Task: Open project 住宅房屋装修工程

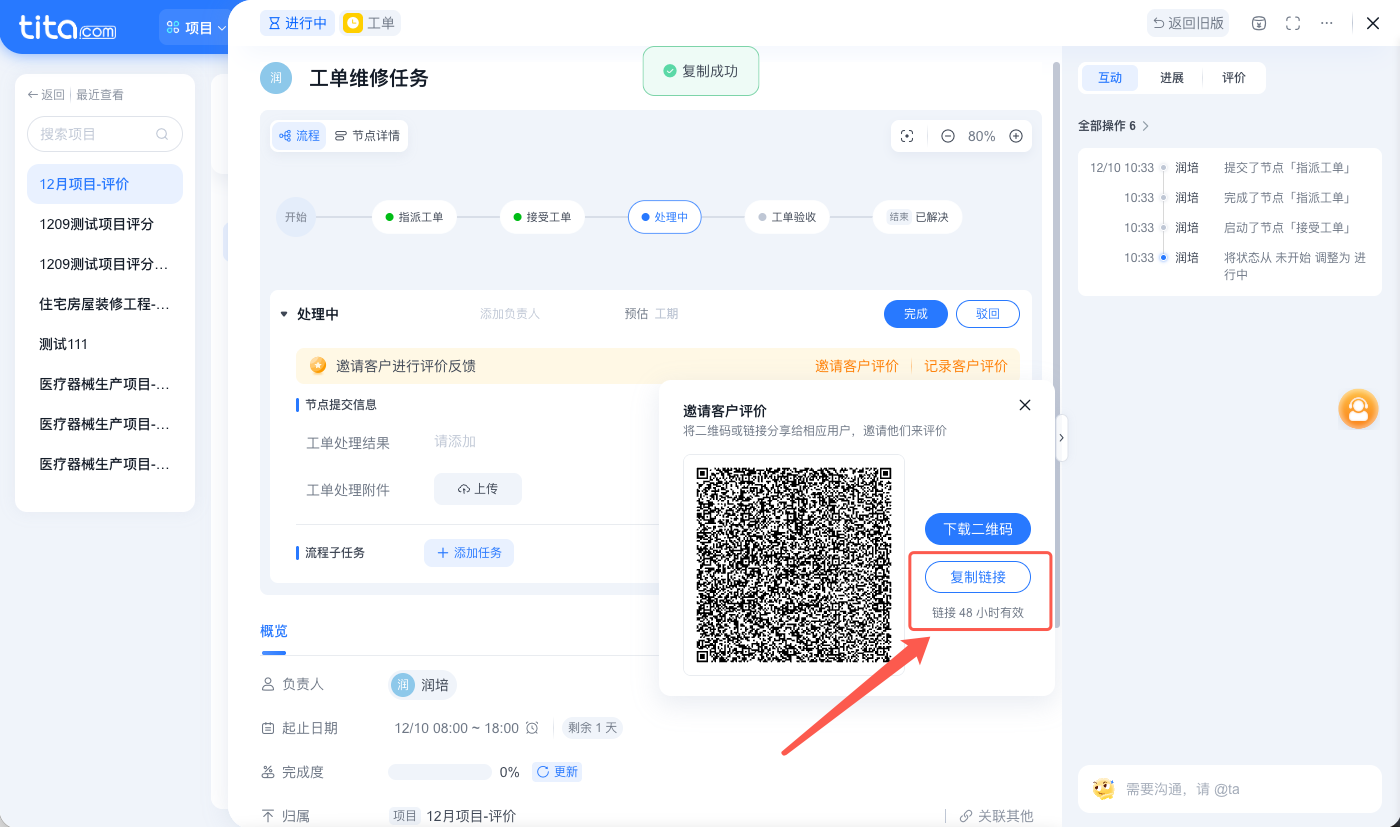Action: point(105,304)
